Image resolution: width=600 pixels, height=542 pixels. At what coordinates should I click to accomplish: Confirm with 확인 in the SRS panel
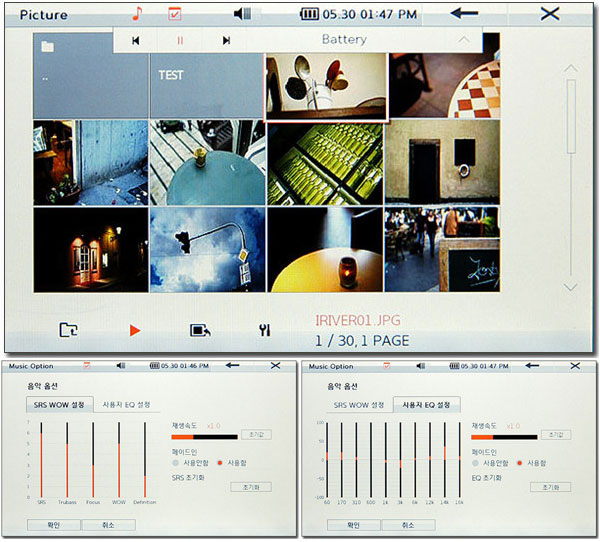point(54,525)
